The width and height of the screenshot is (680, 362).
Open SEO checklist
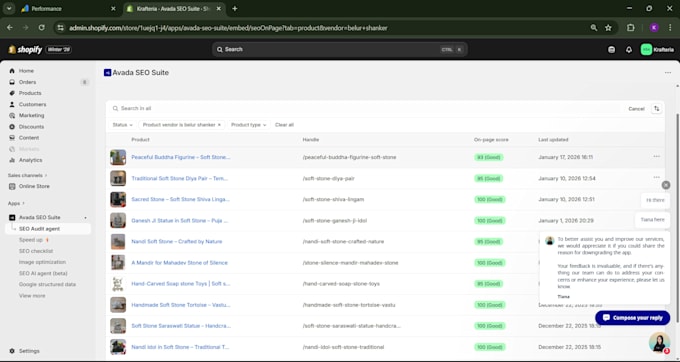(x=36, y=251)
